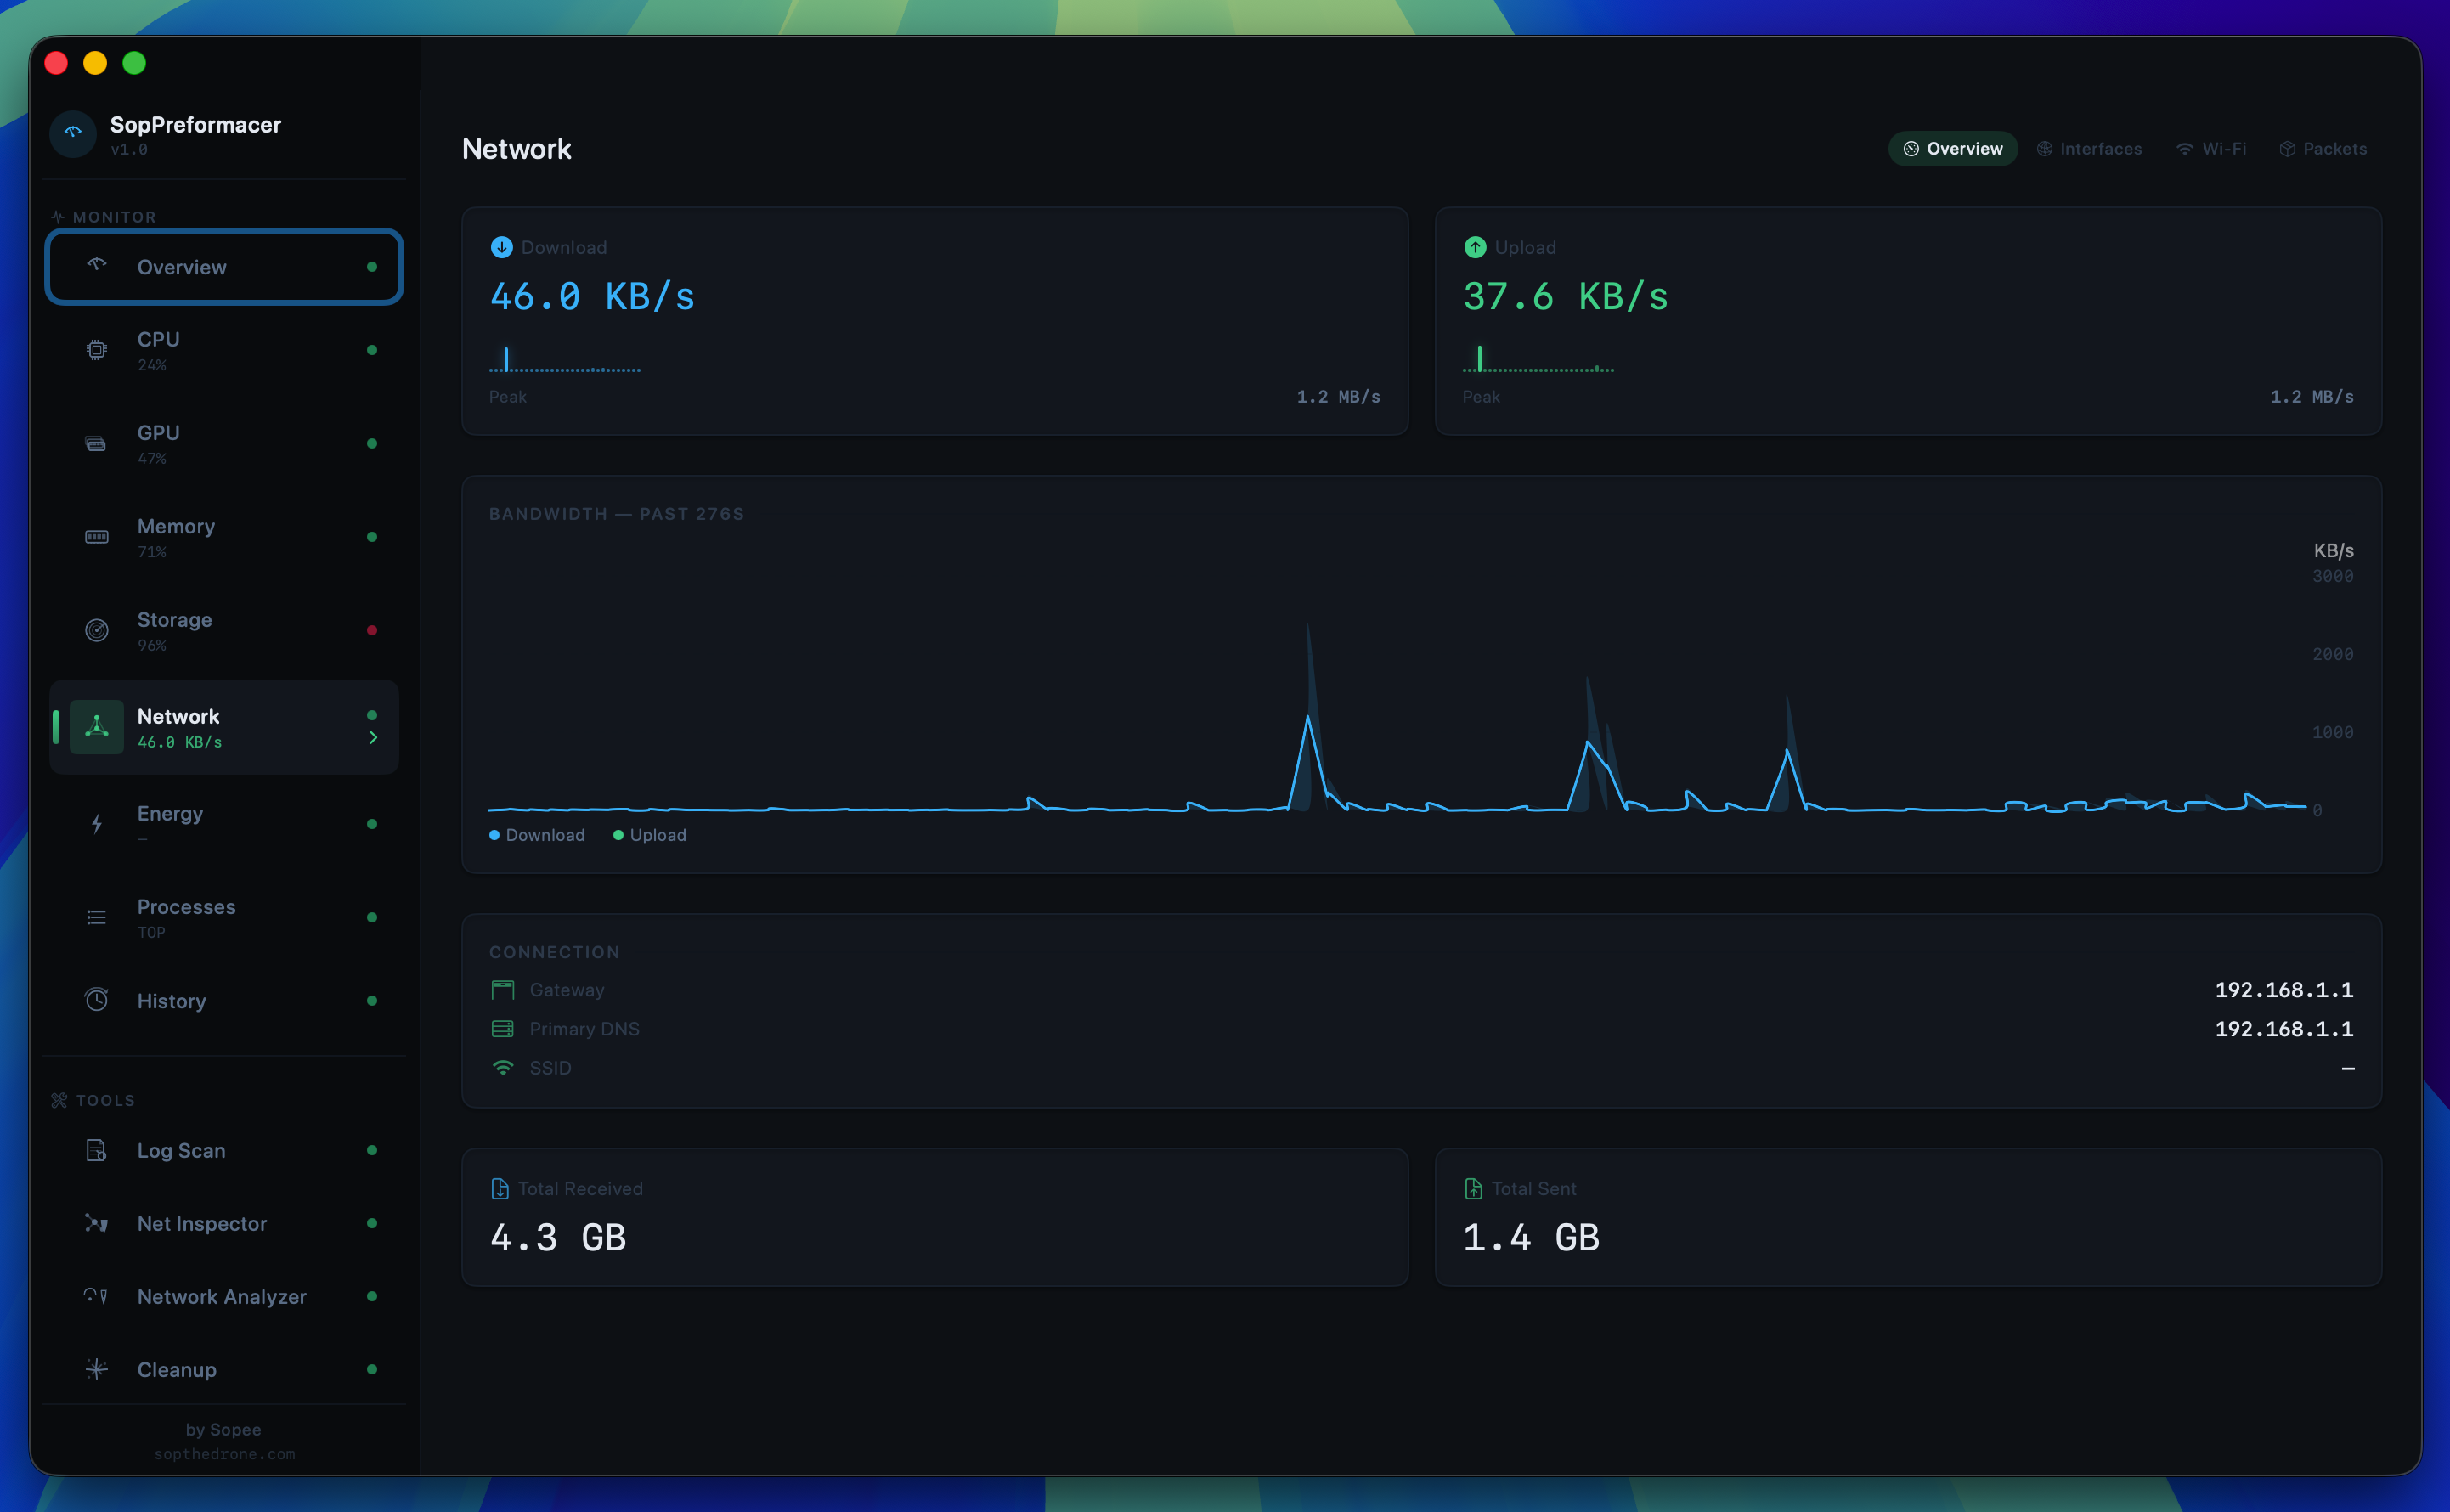The width and height of the screenshot is (2450, 1512).
Task: Toggle Download series in bandwidth legend
Action: click(x=537, y=835)
